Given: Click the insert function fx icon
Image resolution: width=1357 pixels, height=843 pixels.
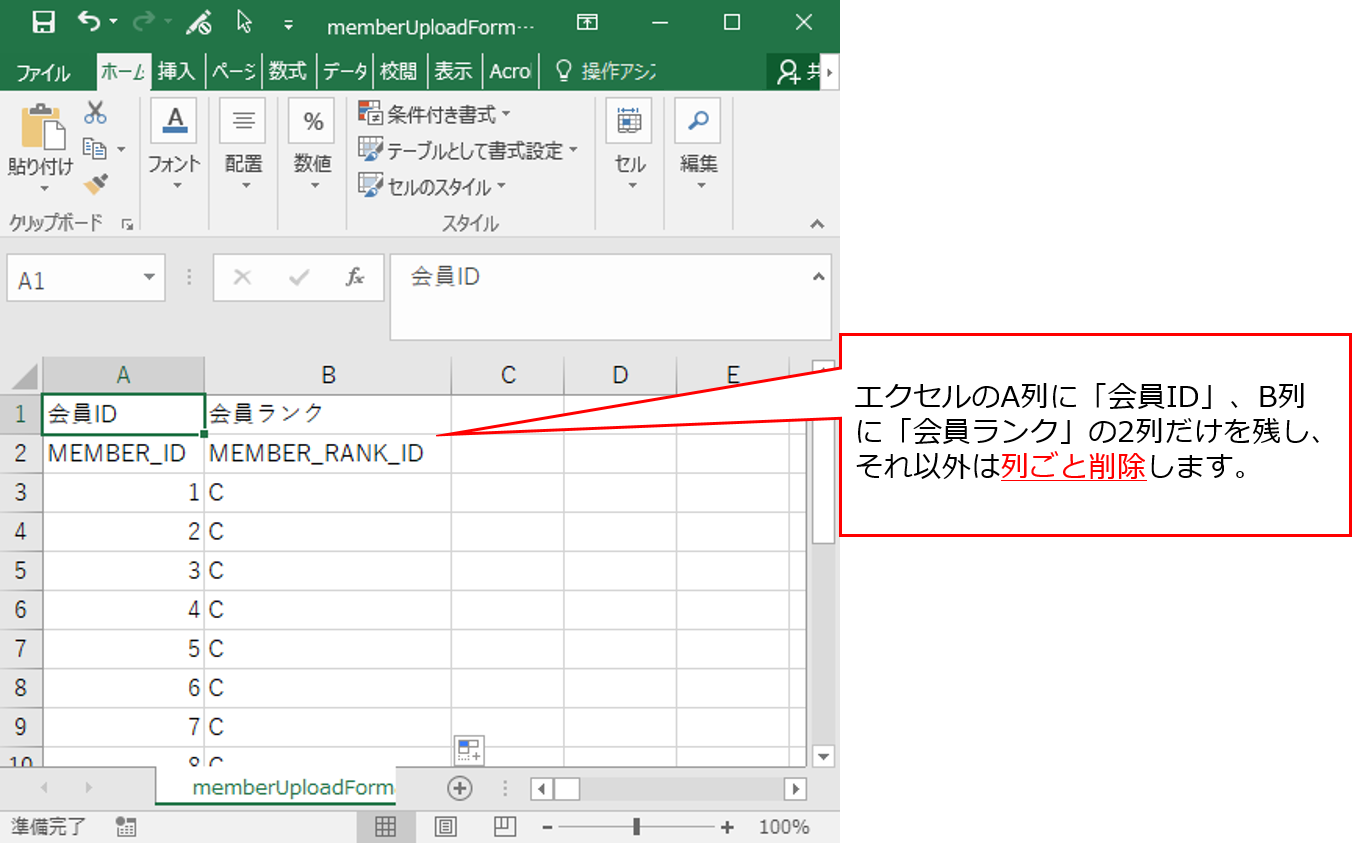Looking at the screenshot, I should [x=354, y=277].
